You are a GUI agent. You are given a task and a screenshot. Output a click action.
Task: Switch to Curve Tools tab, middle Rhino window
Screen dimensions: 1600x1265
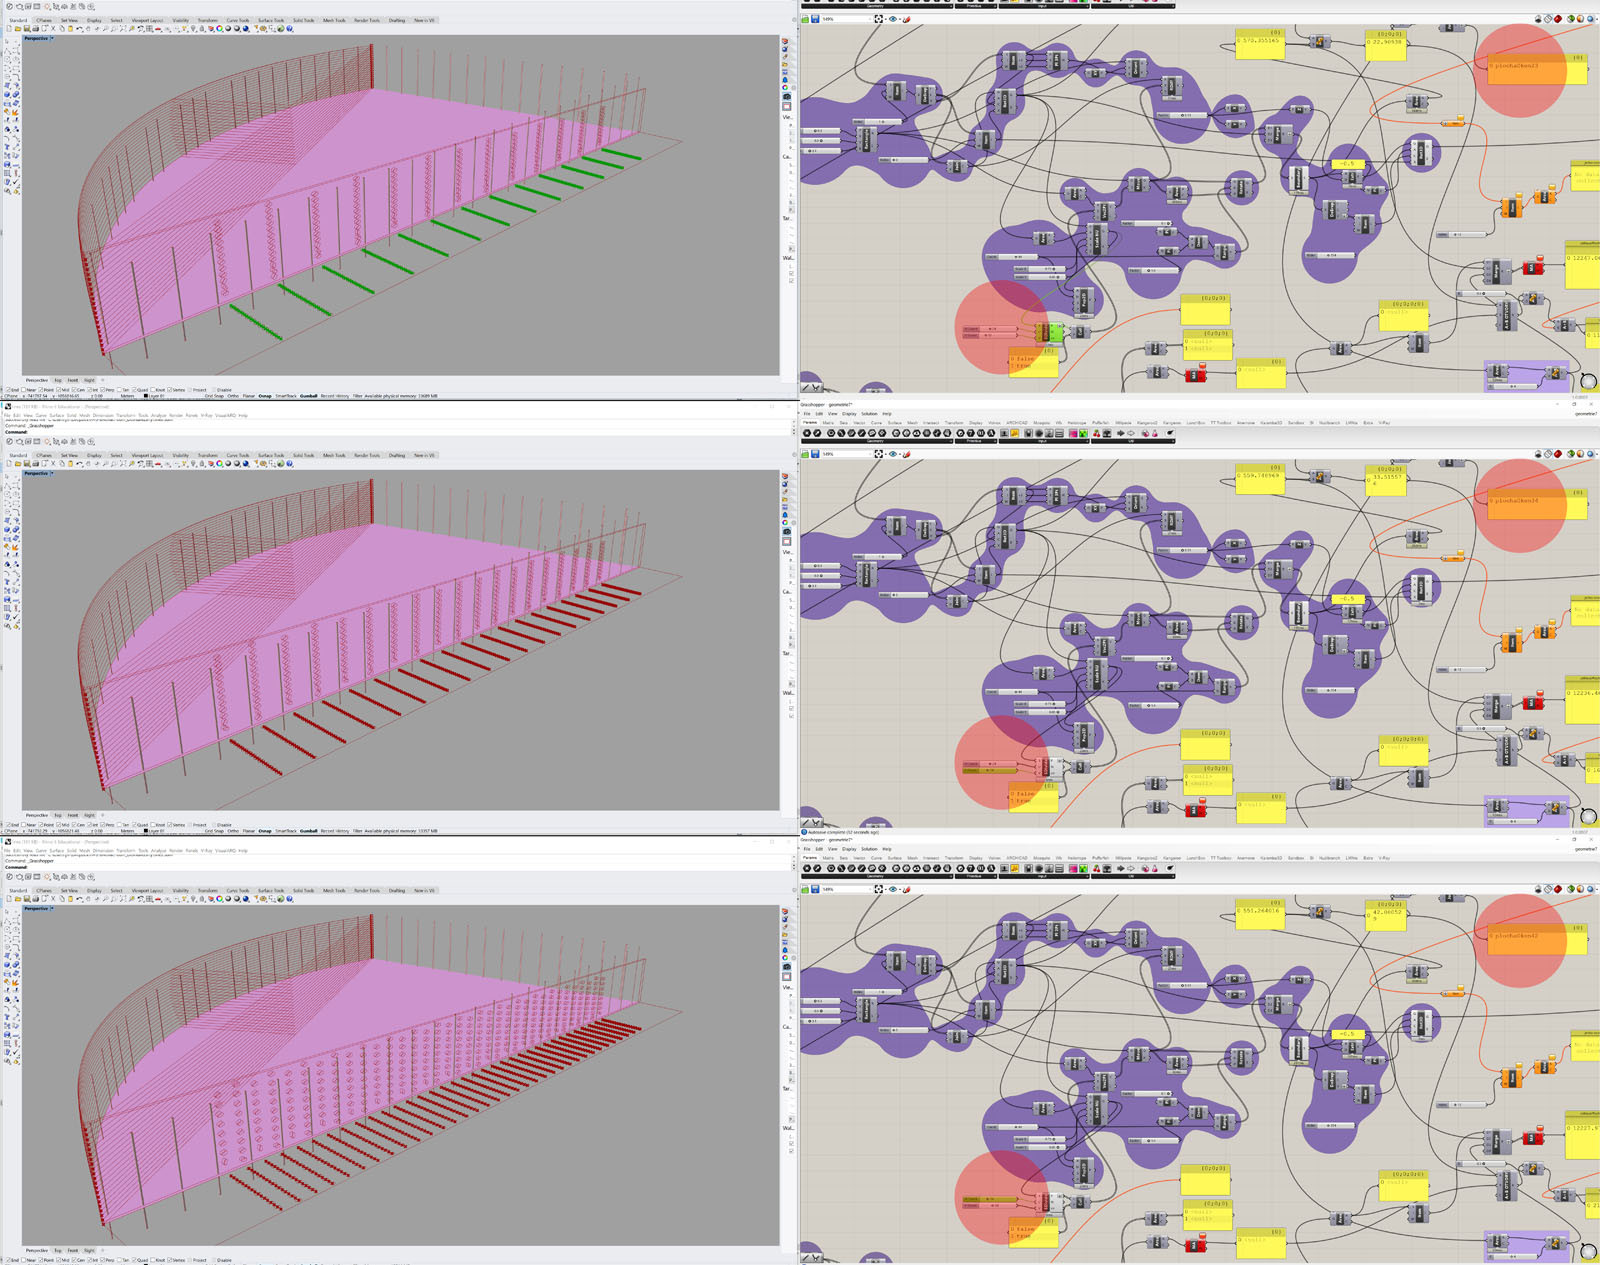[x=238, y=455]
